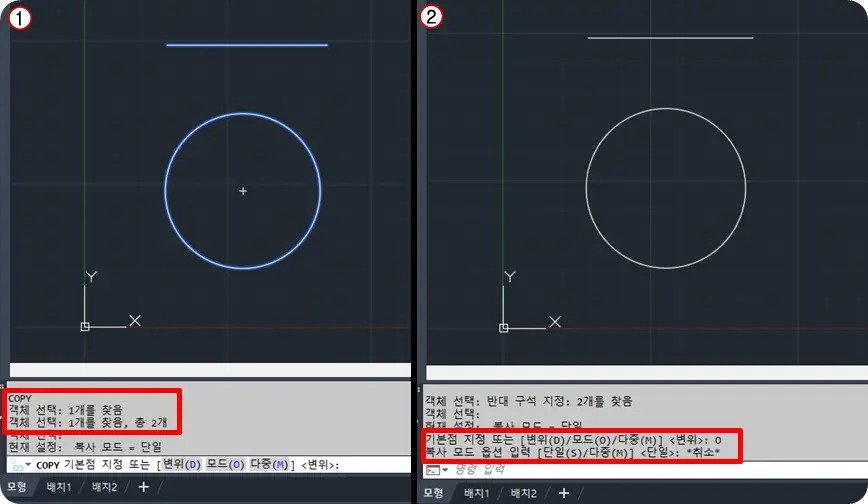868x504 pixels.
Task: Select the highlighted blue line in left drawing
Action: coord(247,45)
